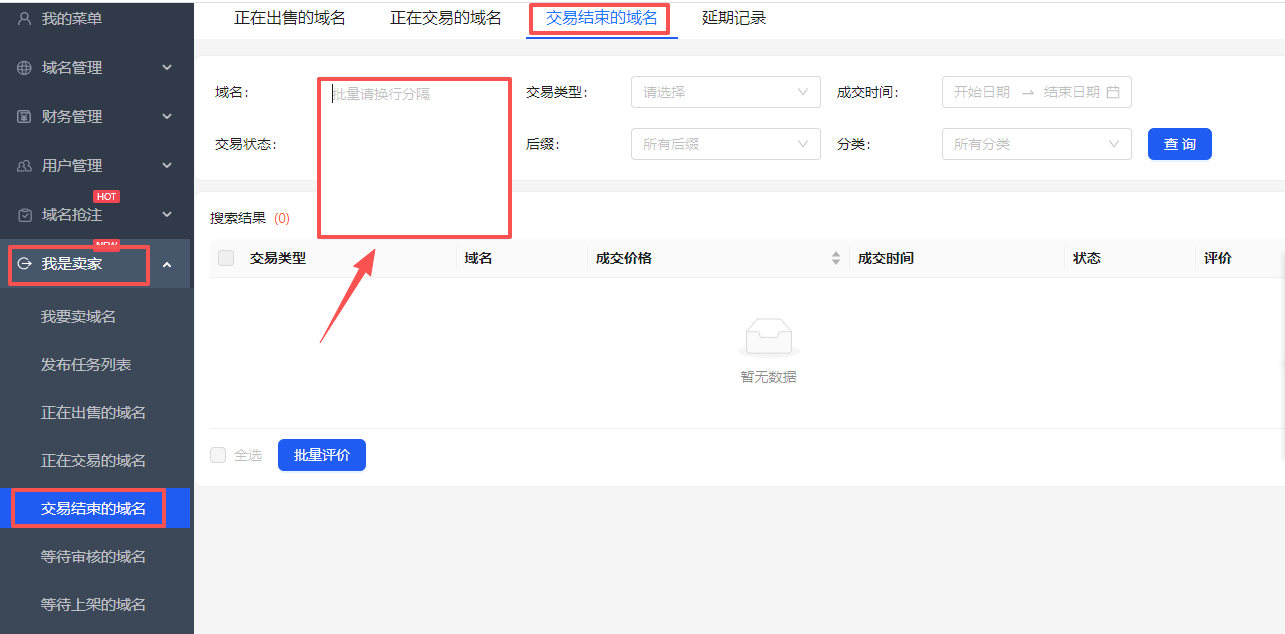Select sidebar item 交易结束的域名
1285x634 pixels.
point(93,508)
